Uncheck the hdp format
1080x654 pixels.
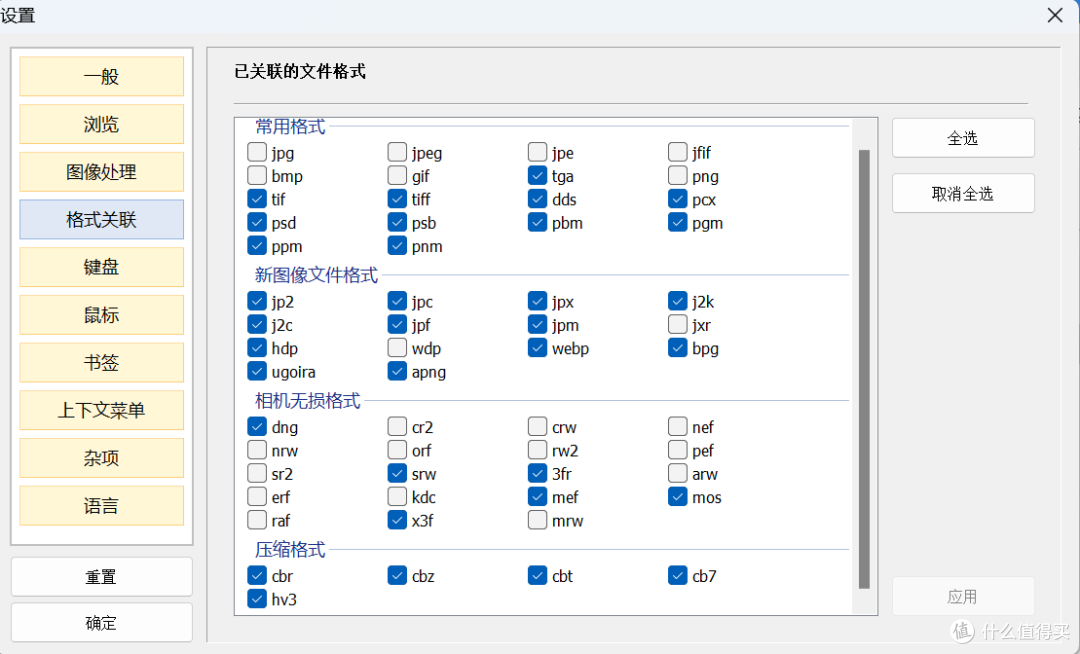(x=257, y=348)
